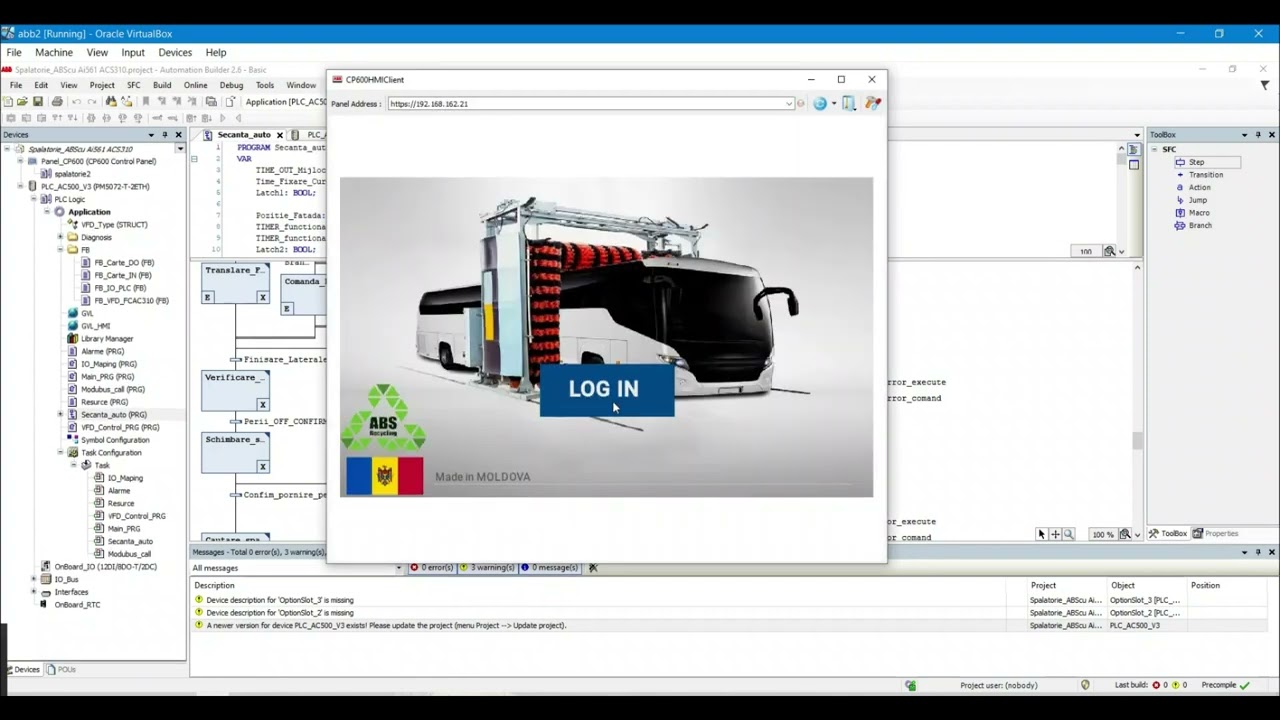Click the zoom magnifier icon beside the 100 field
Screen dimensions: 1280x720
pyautogui.click(x=1110, y=251)
